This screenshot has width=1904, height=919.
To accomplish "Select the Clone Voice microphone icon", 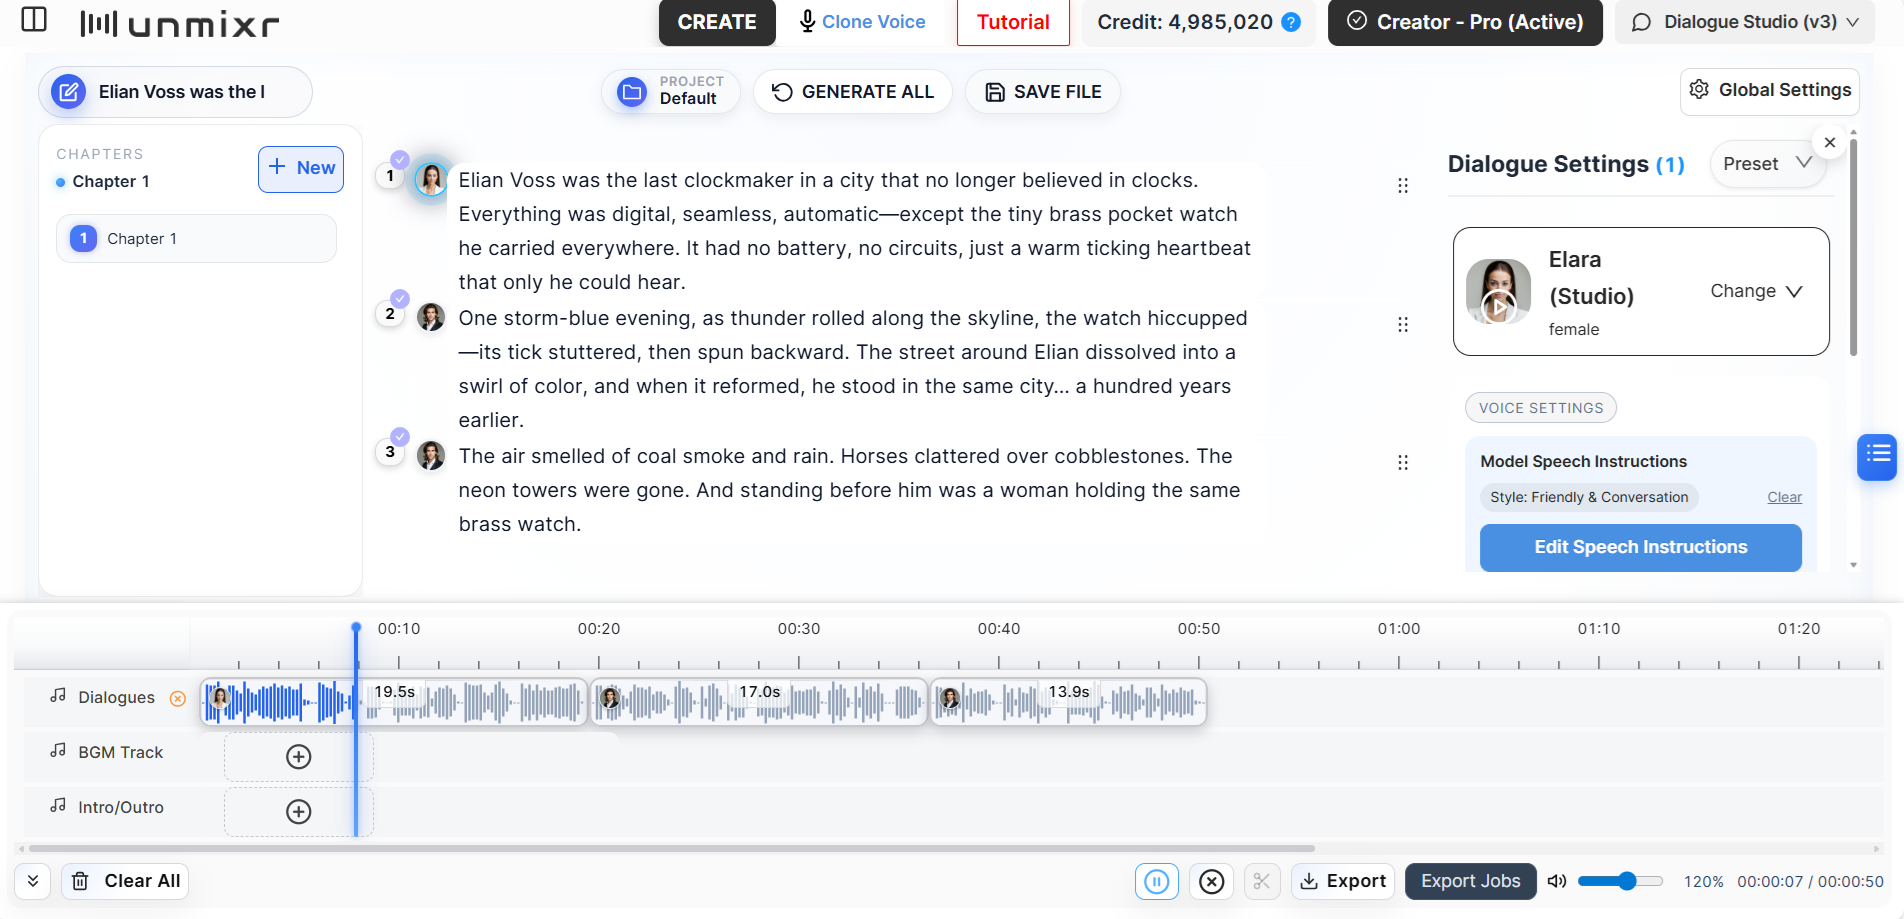I will (806, 21).
